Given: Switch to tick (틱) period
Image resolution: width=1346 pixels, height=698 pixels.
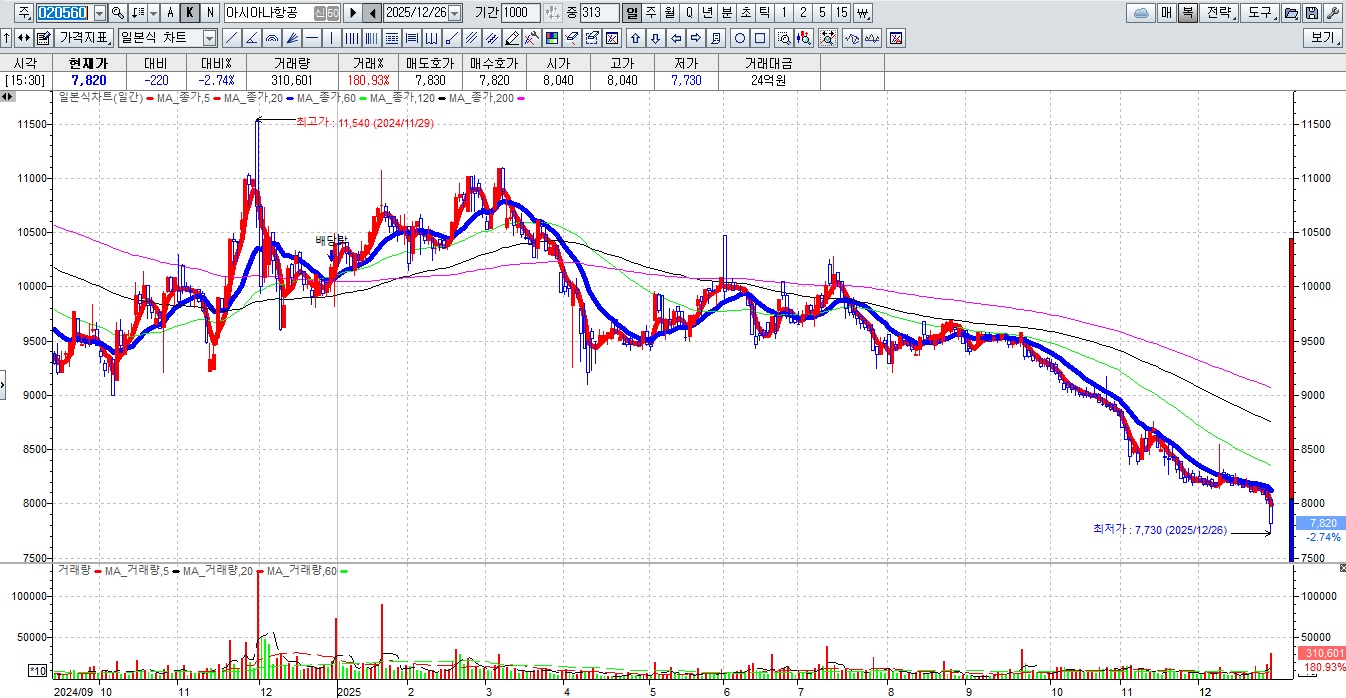Looking at the screenshot, I should [764, 13].
